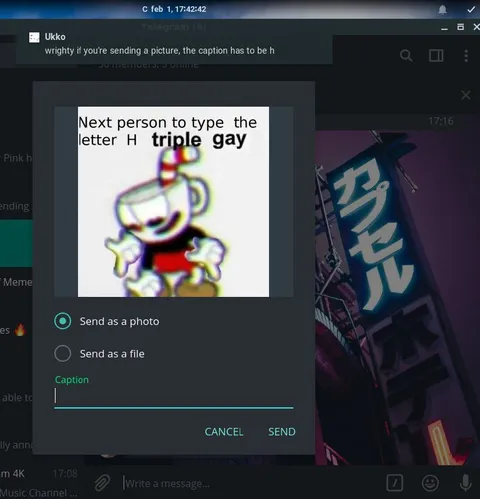Click Ukko's avatar in the notification
This screenshot has width=480, height=499.
pyautogui.click(x=34, y=37)
